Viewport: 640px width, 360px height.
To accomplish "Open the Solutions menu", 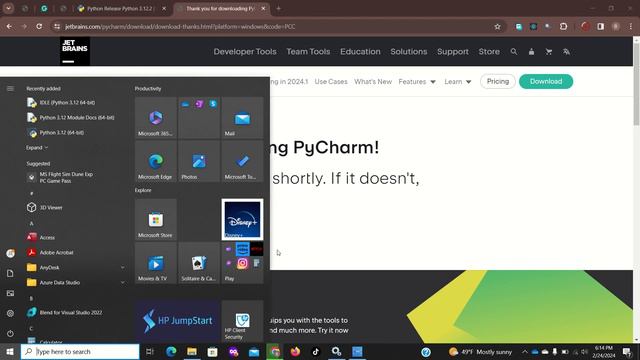I will click(409, 51).
